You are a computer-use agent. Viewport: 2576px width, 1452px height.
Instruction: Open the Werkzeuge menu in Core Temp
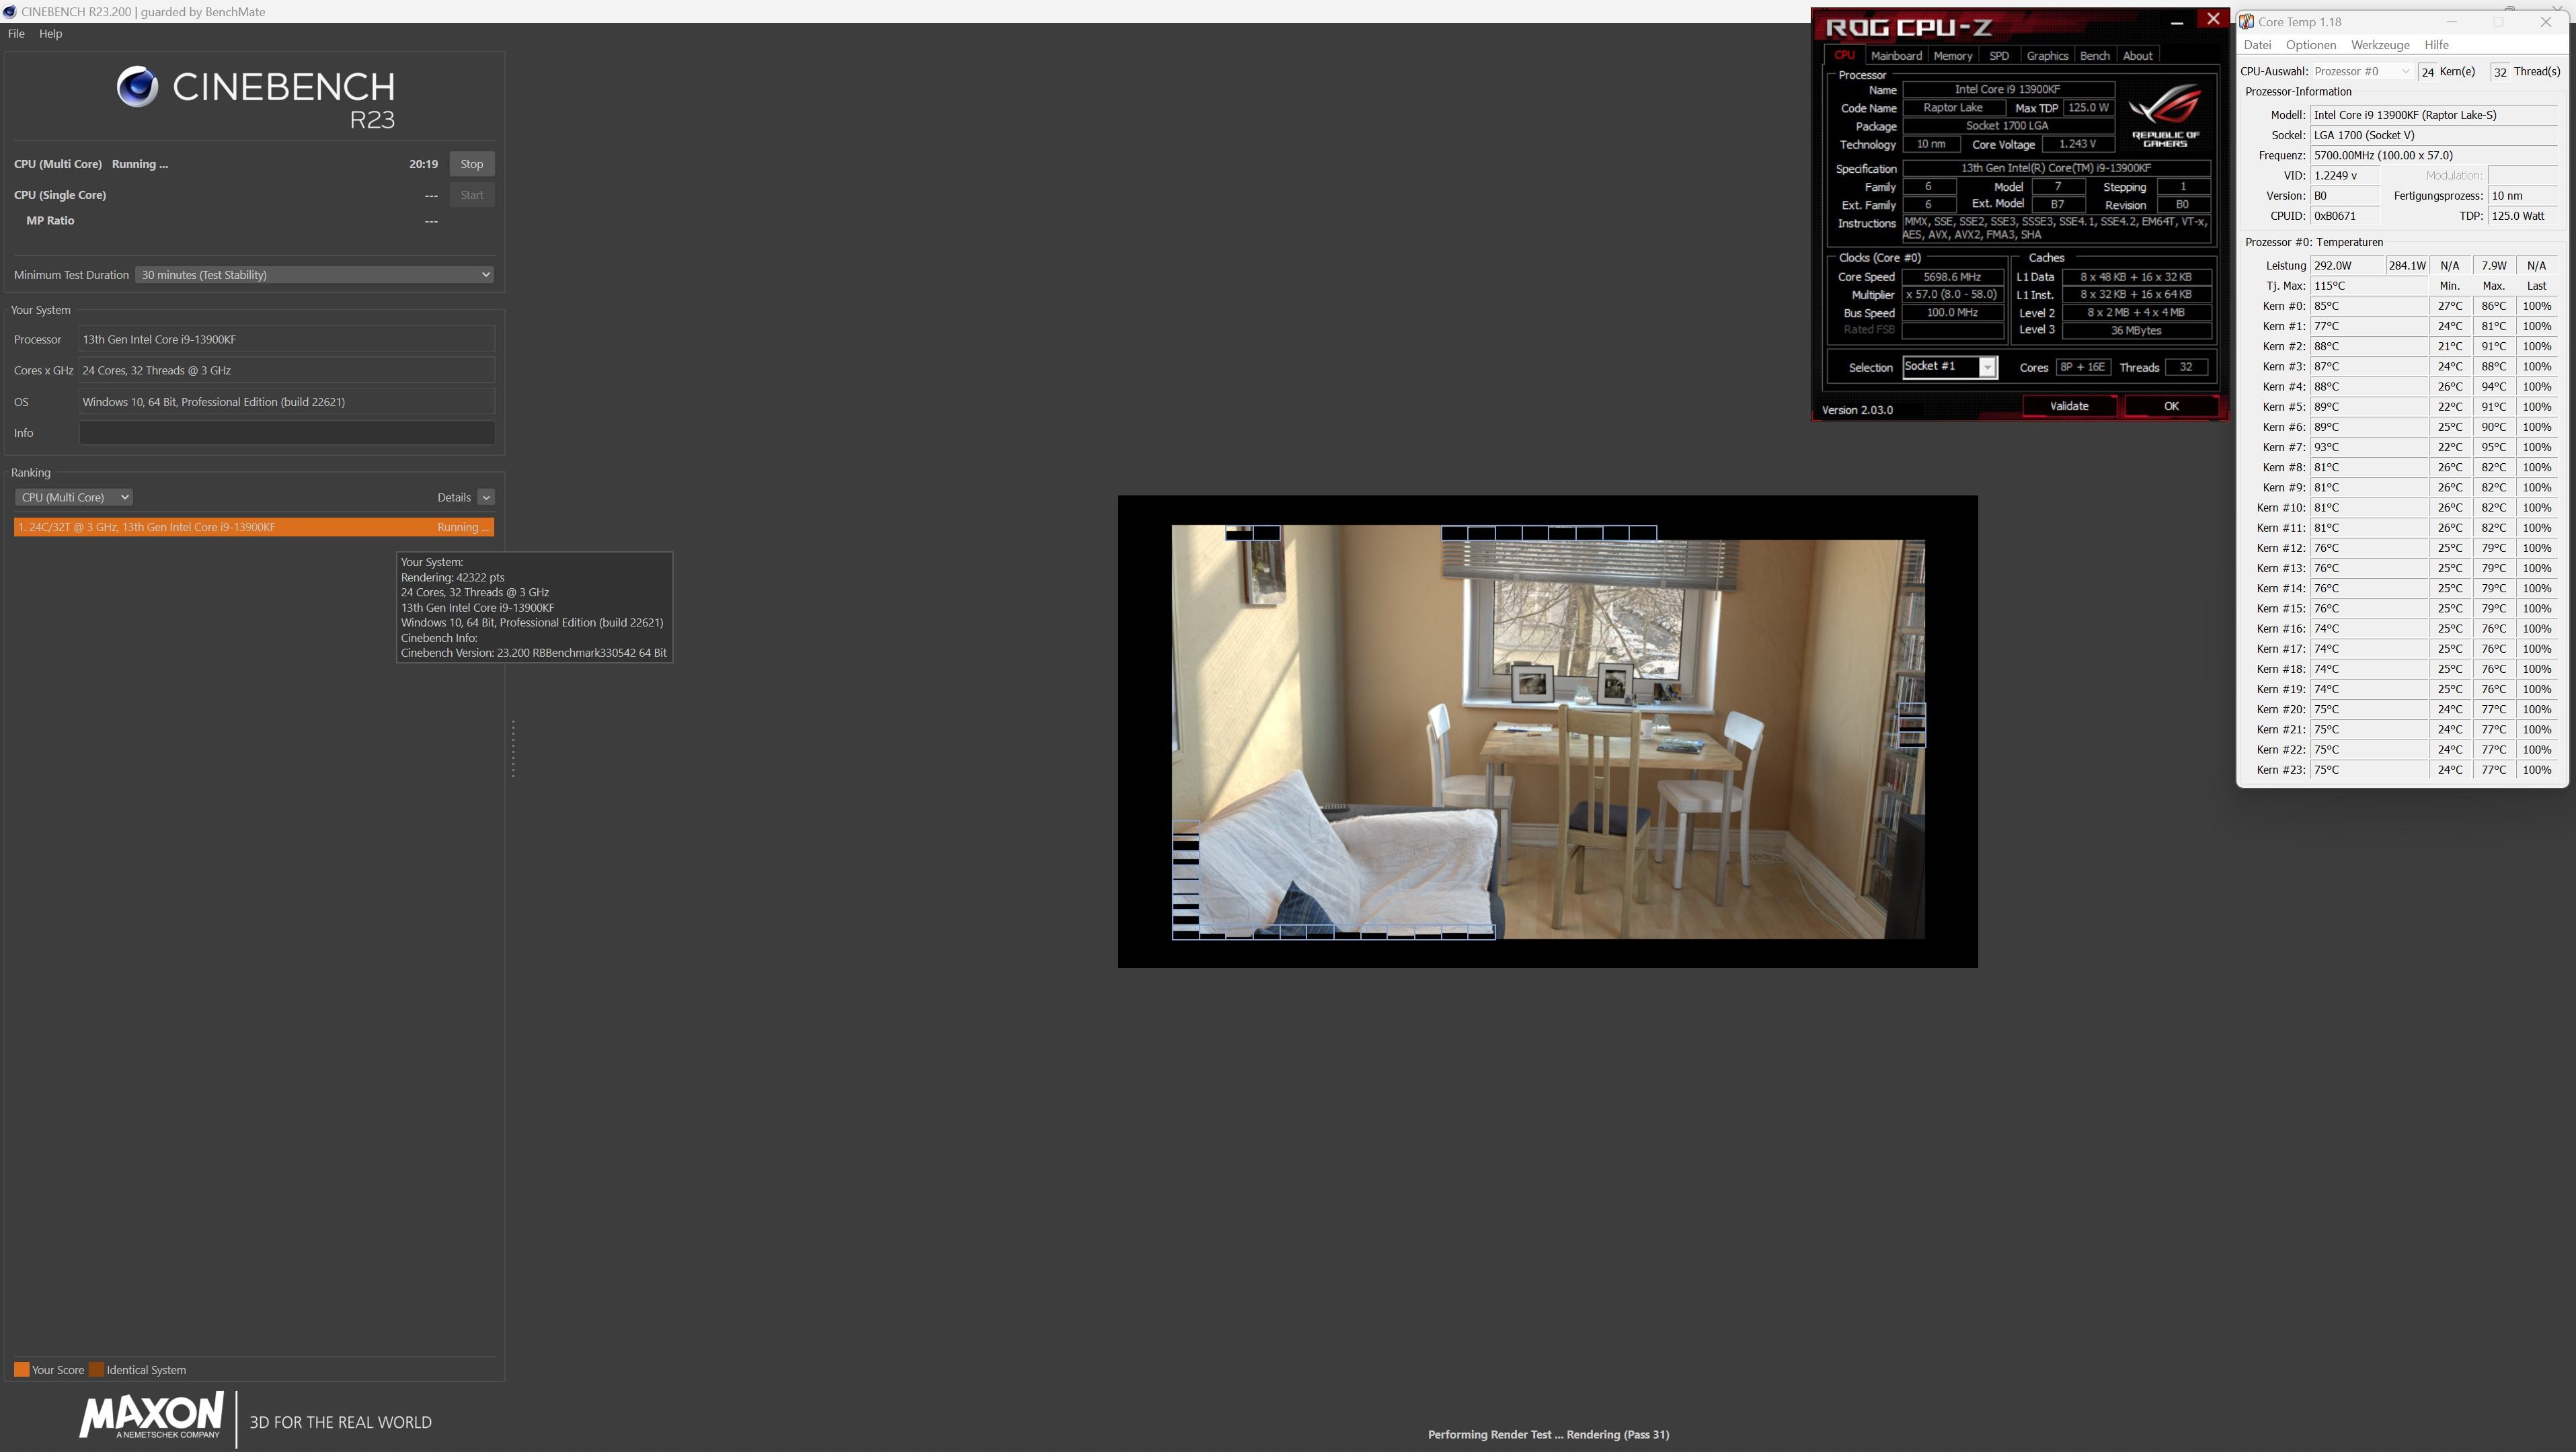pos(2379,45)
